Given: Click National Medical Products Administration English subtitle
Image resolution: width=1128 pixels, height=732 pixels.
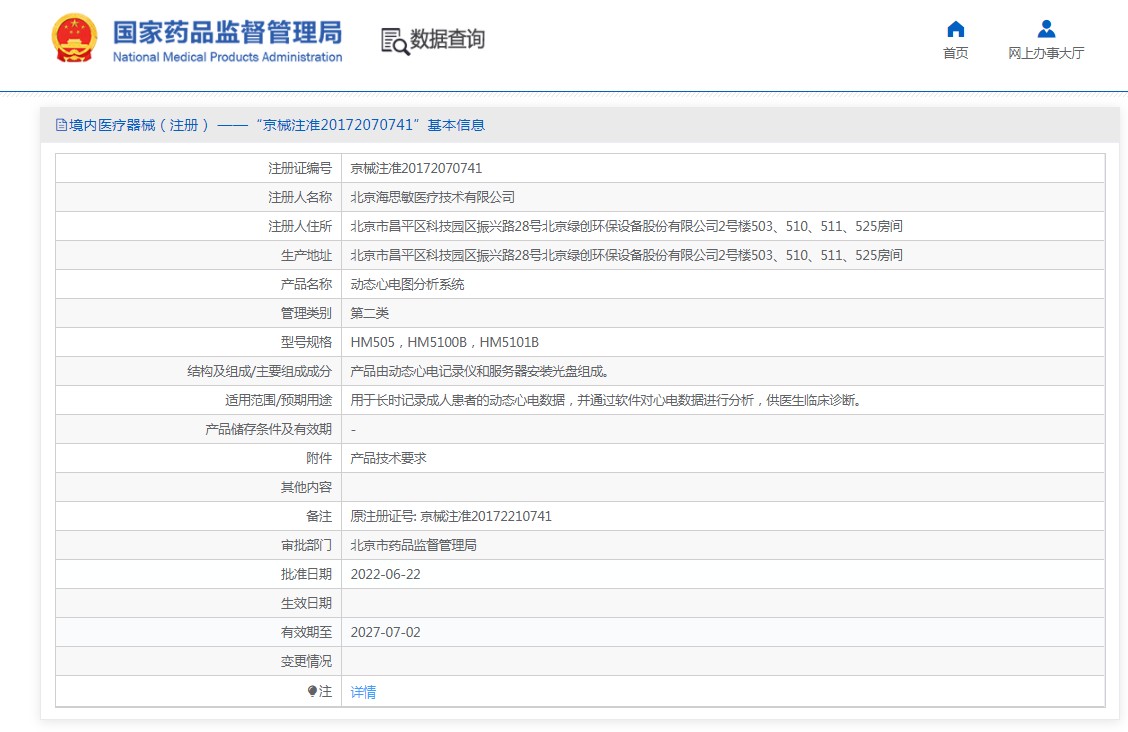Looking at the screenshot, I should pos(227,57).
